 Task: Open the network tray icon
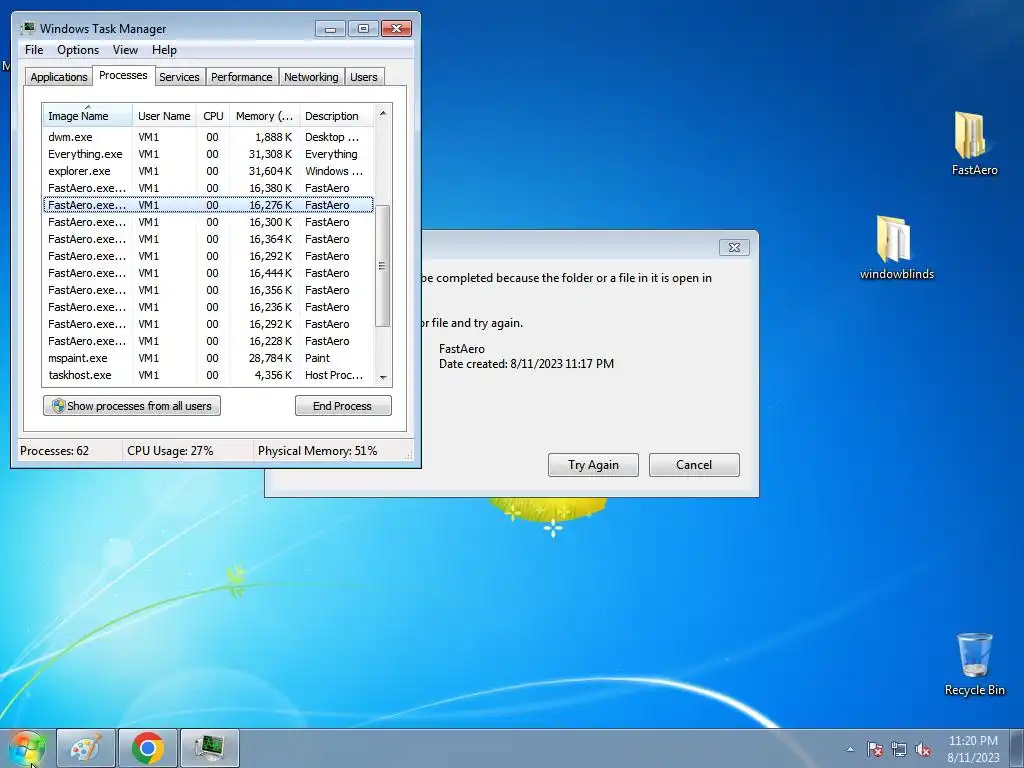(899, 749)
